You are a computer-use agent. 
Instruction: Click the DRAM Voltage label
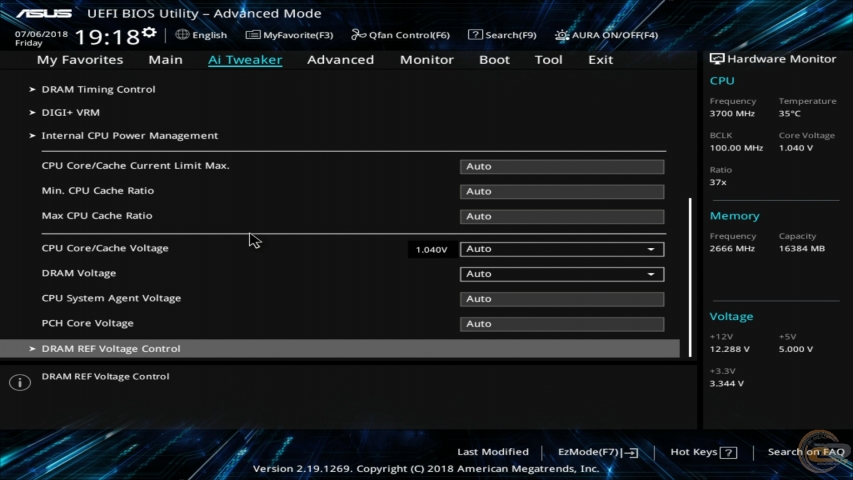click(79, 273)
